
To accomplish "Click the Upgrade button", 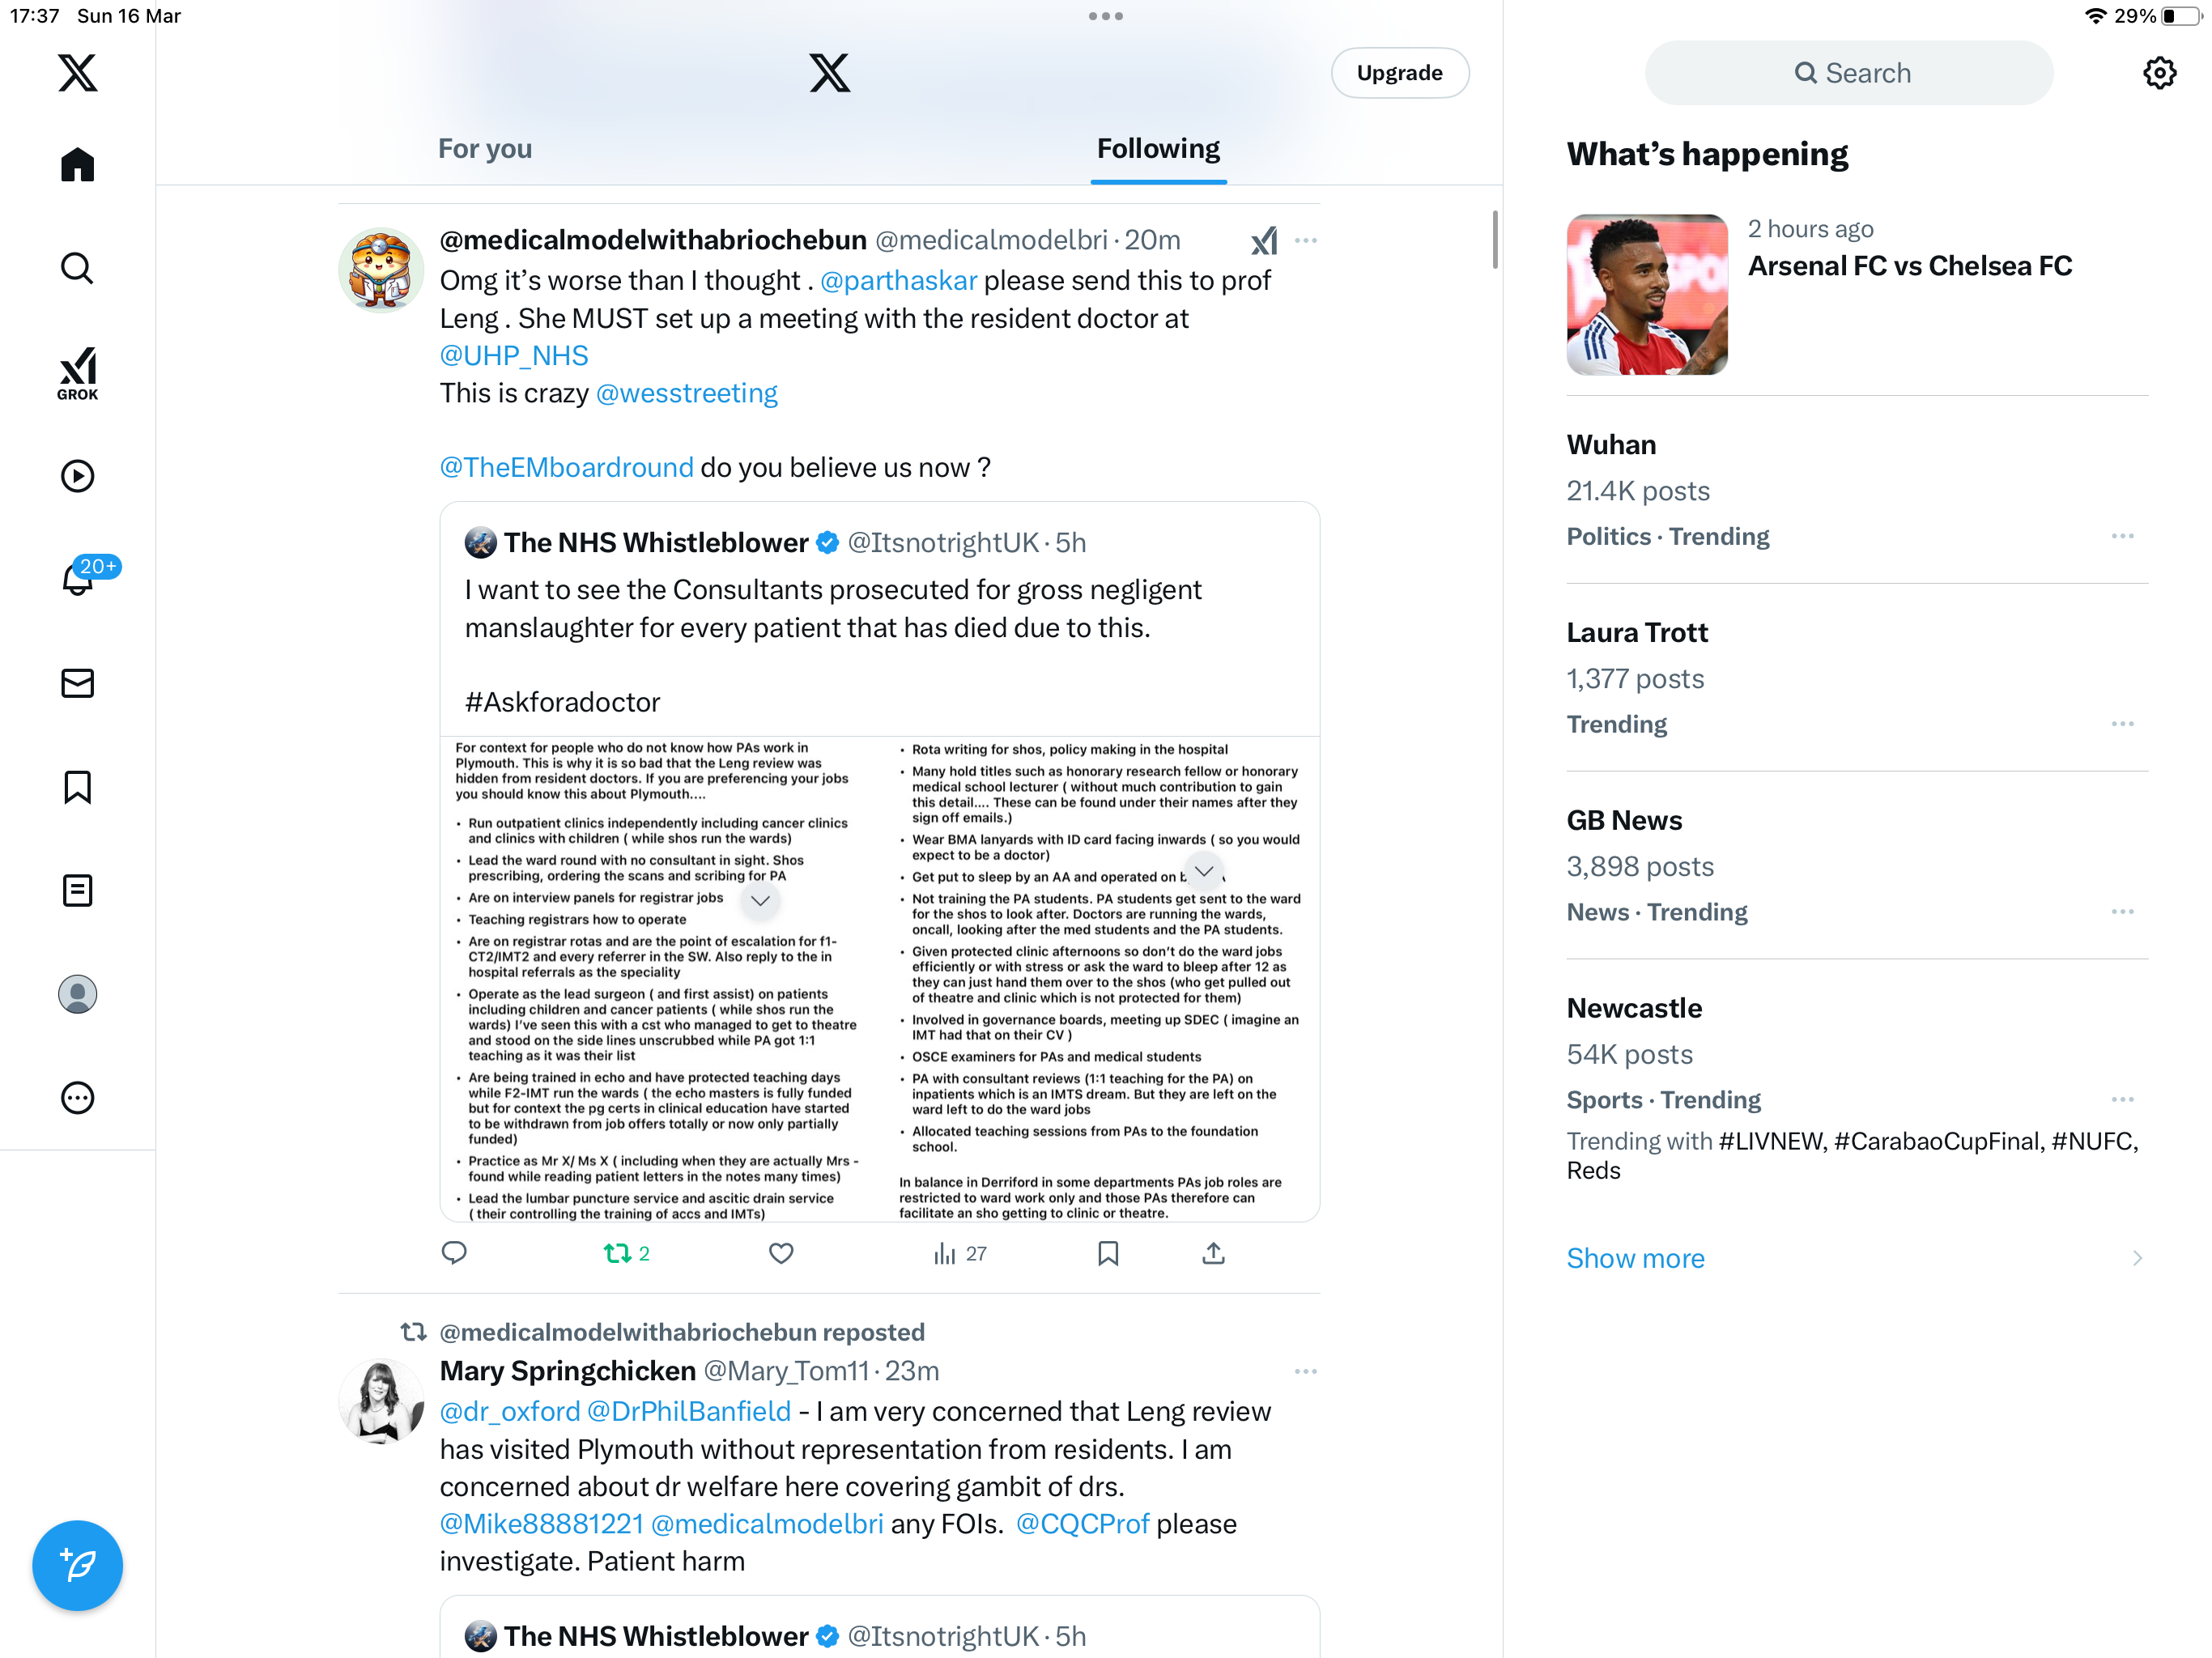I will pos(1399,73).
